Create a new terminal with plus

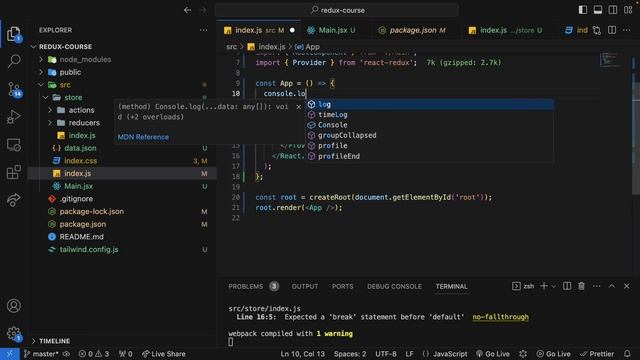pos(544,286)
